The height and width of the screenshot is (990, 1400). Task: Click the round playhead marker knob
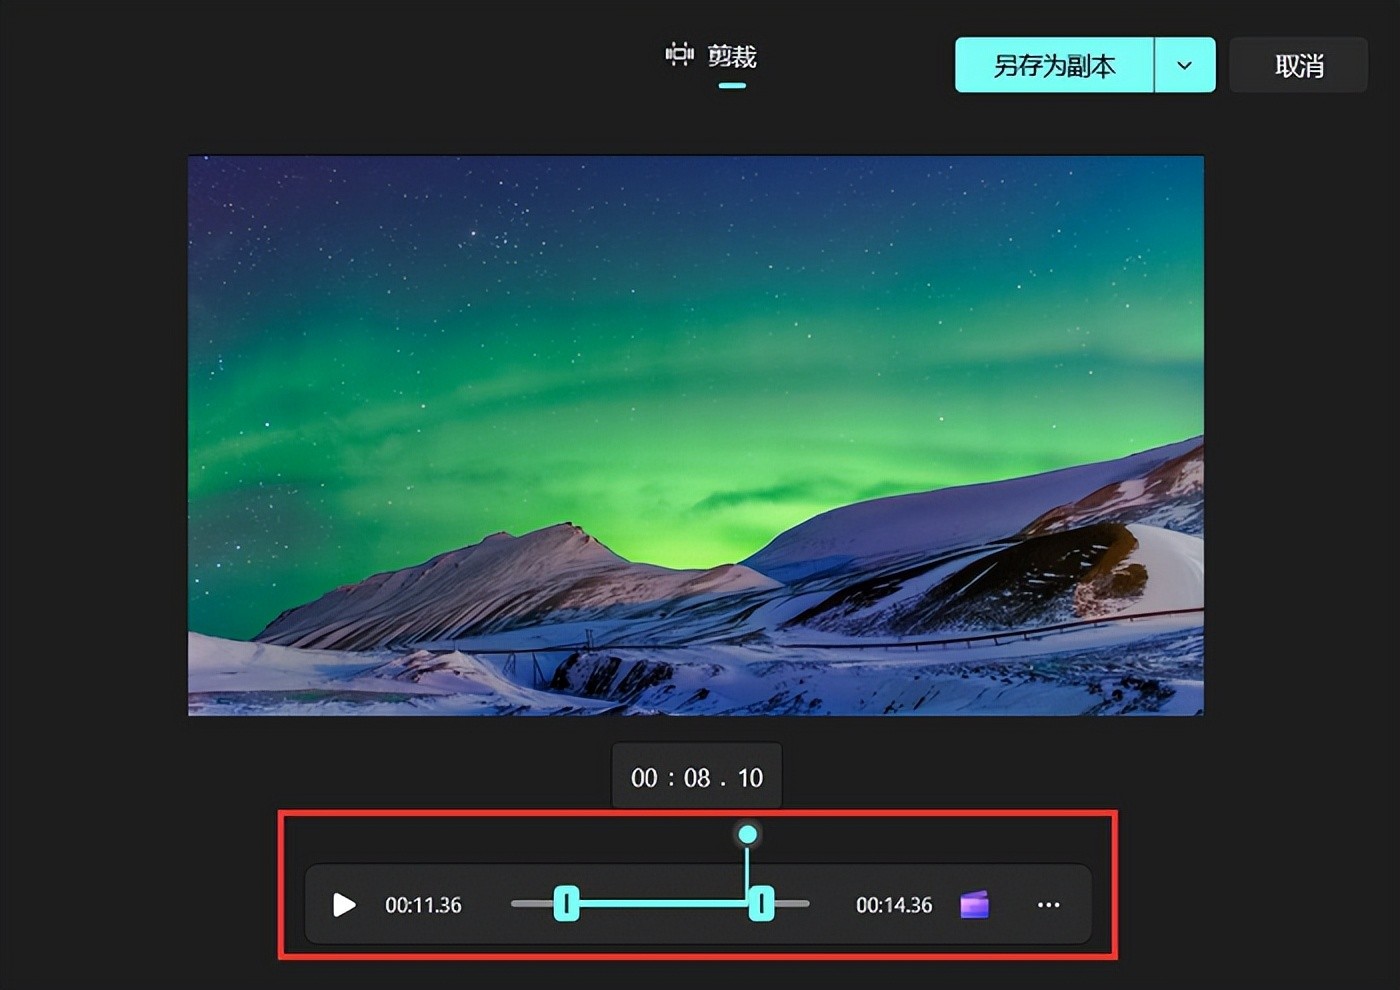[x=747, y=834]
